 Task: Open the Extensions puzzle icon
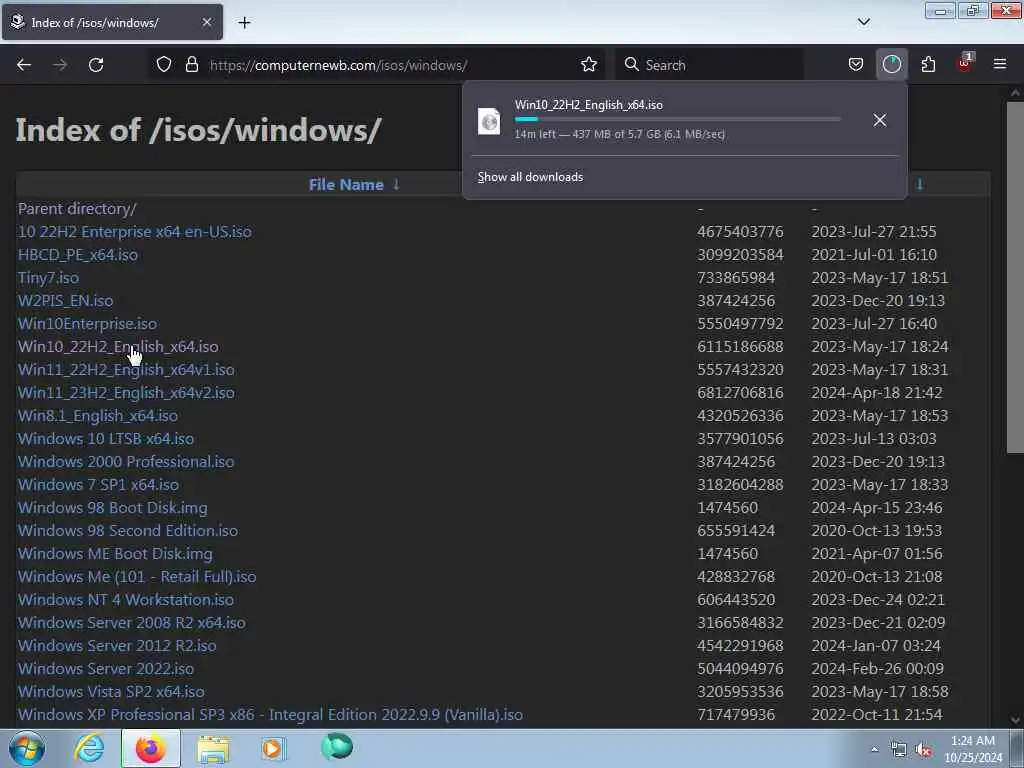[928, 65]
